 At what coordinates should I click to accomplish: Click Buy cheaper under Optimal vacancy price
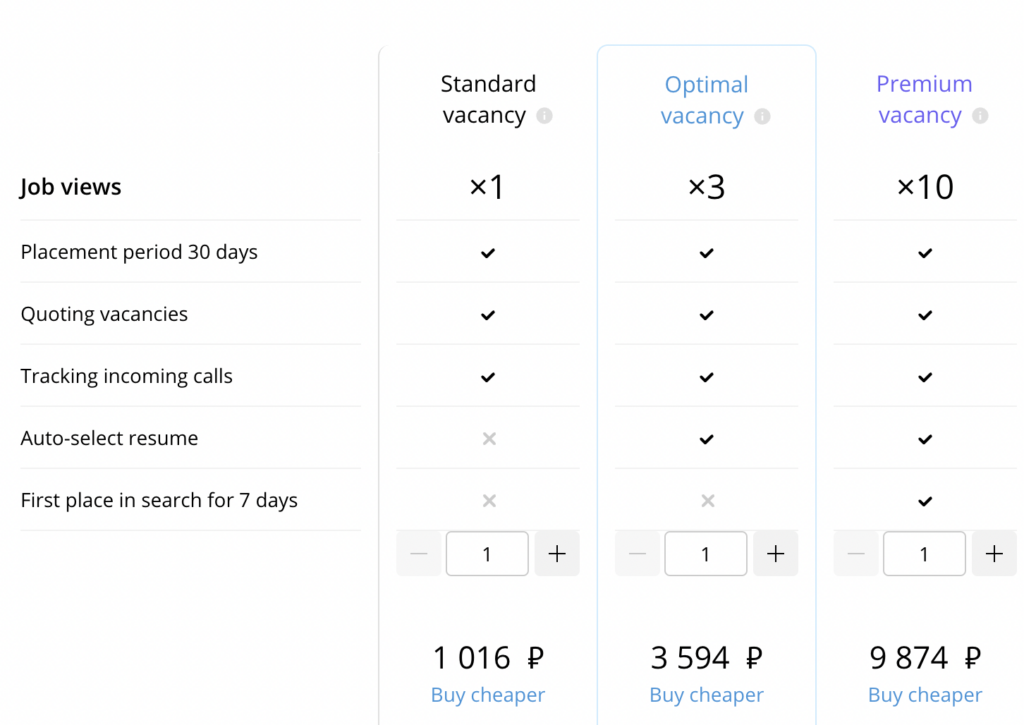[x=706, y=695]
